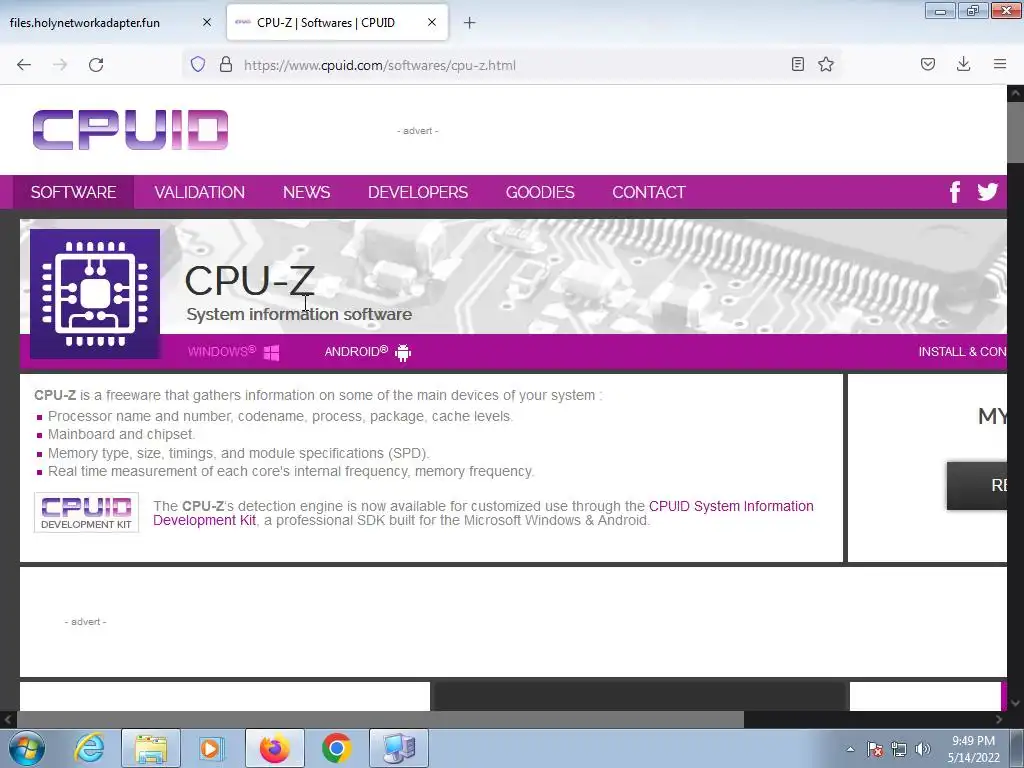The height and width of the screenshot is (768, 1024).
Task: Jump to INSTALL & CONFIG section link
Action: pyautogui.click(x=963, y=351)
